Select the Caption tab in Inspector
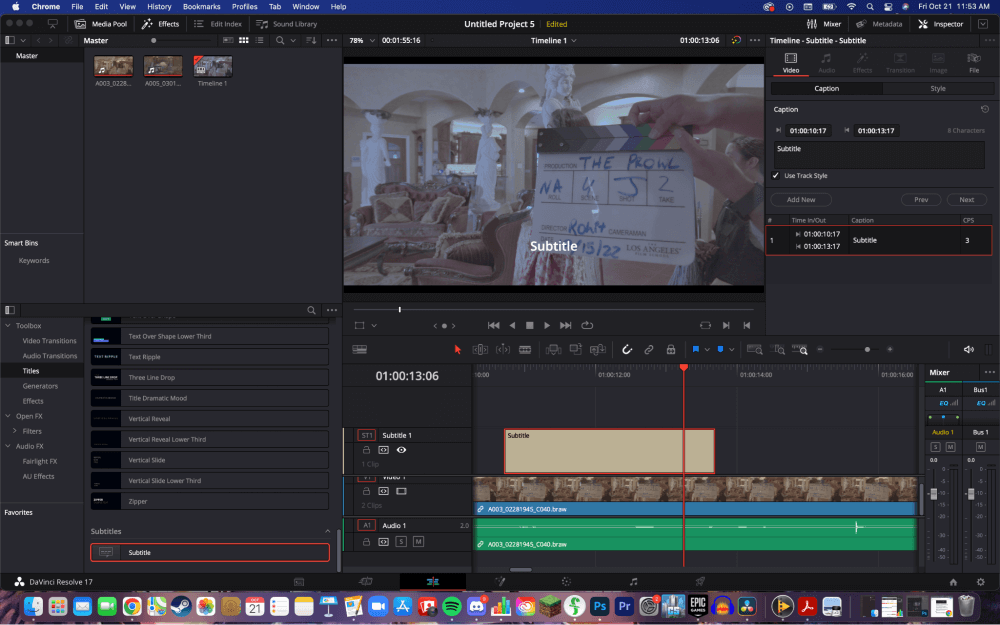Viewport: 1000px width, 625px height. [827, 89]
